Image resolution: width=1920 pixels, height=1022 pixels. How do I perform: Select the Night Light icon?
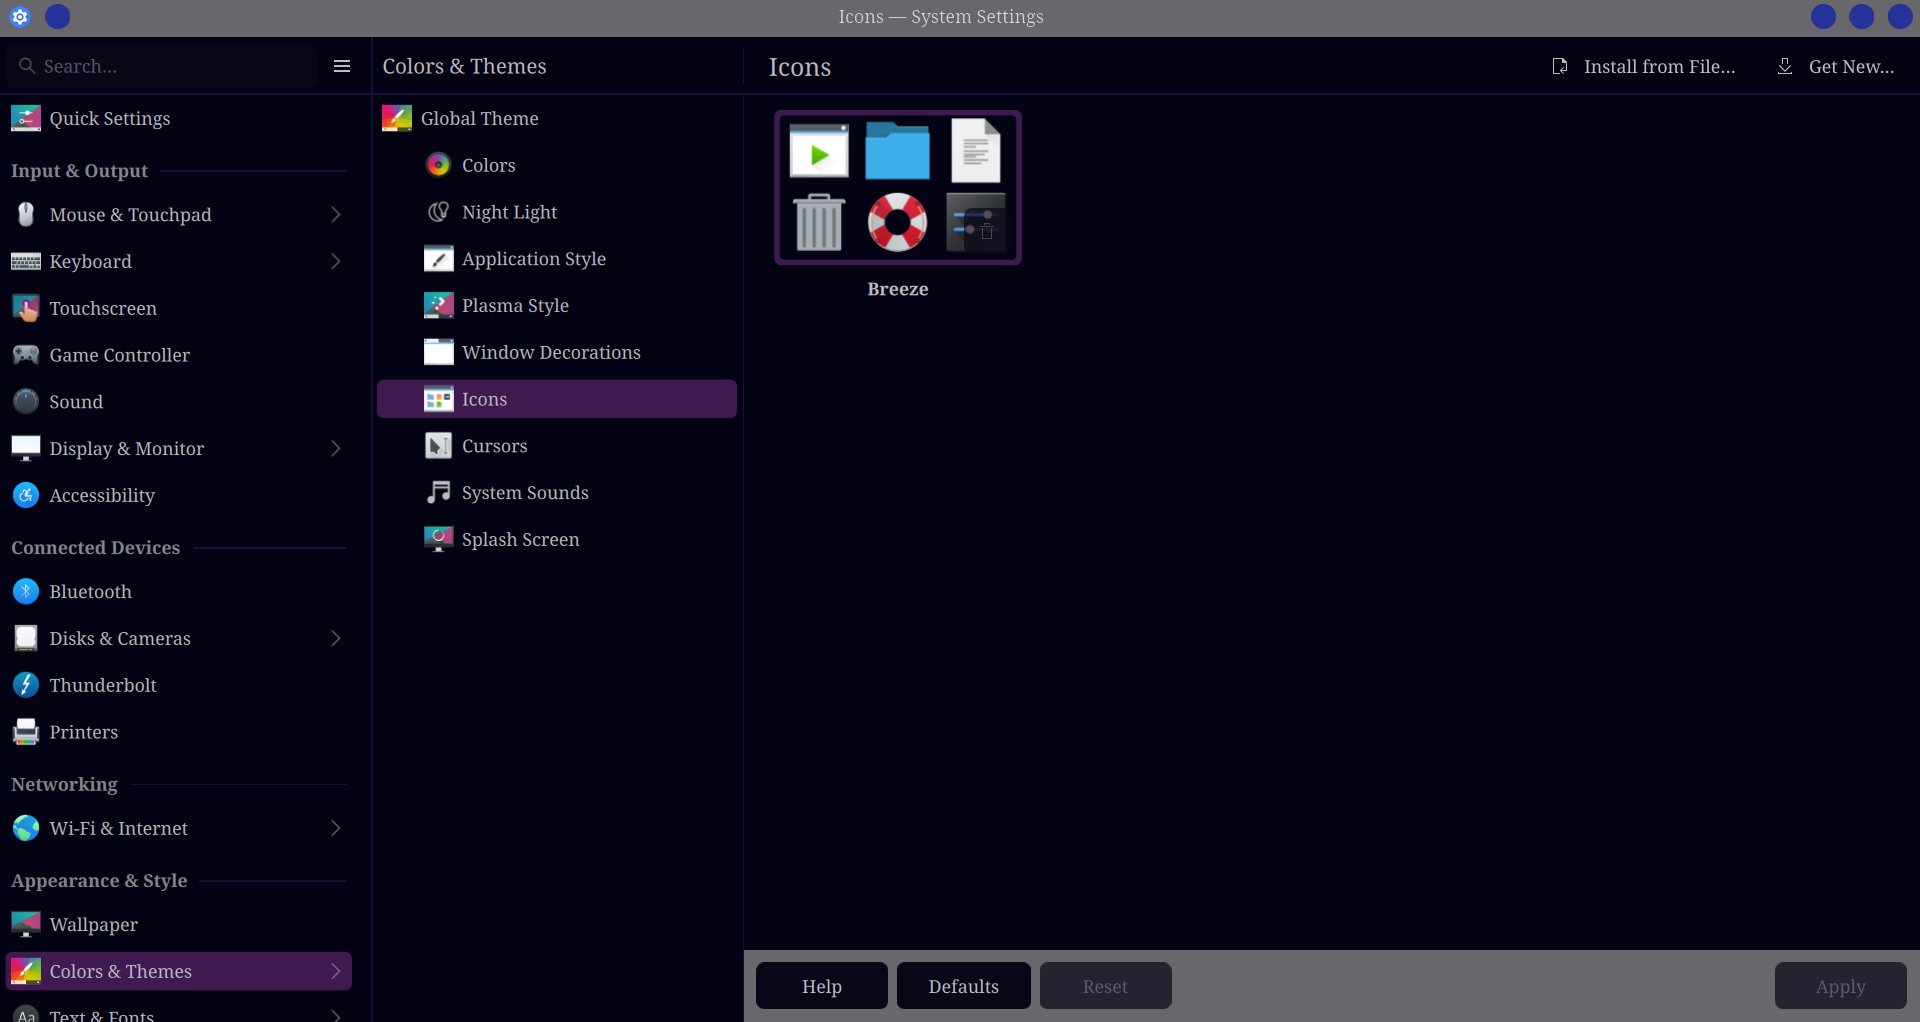click(x=438, y=212)
